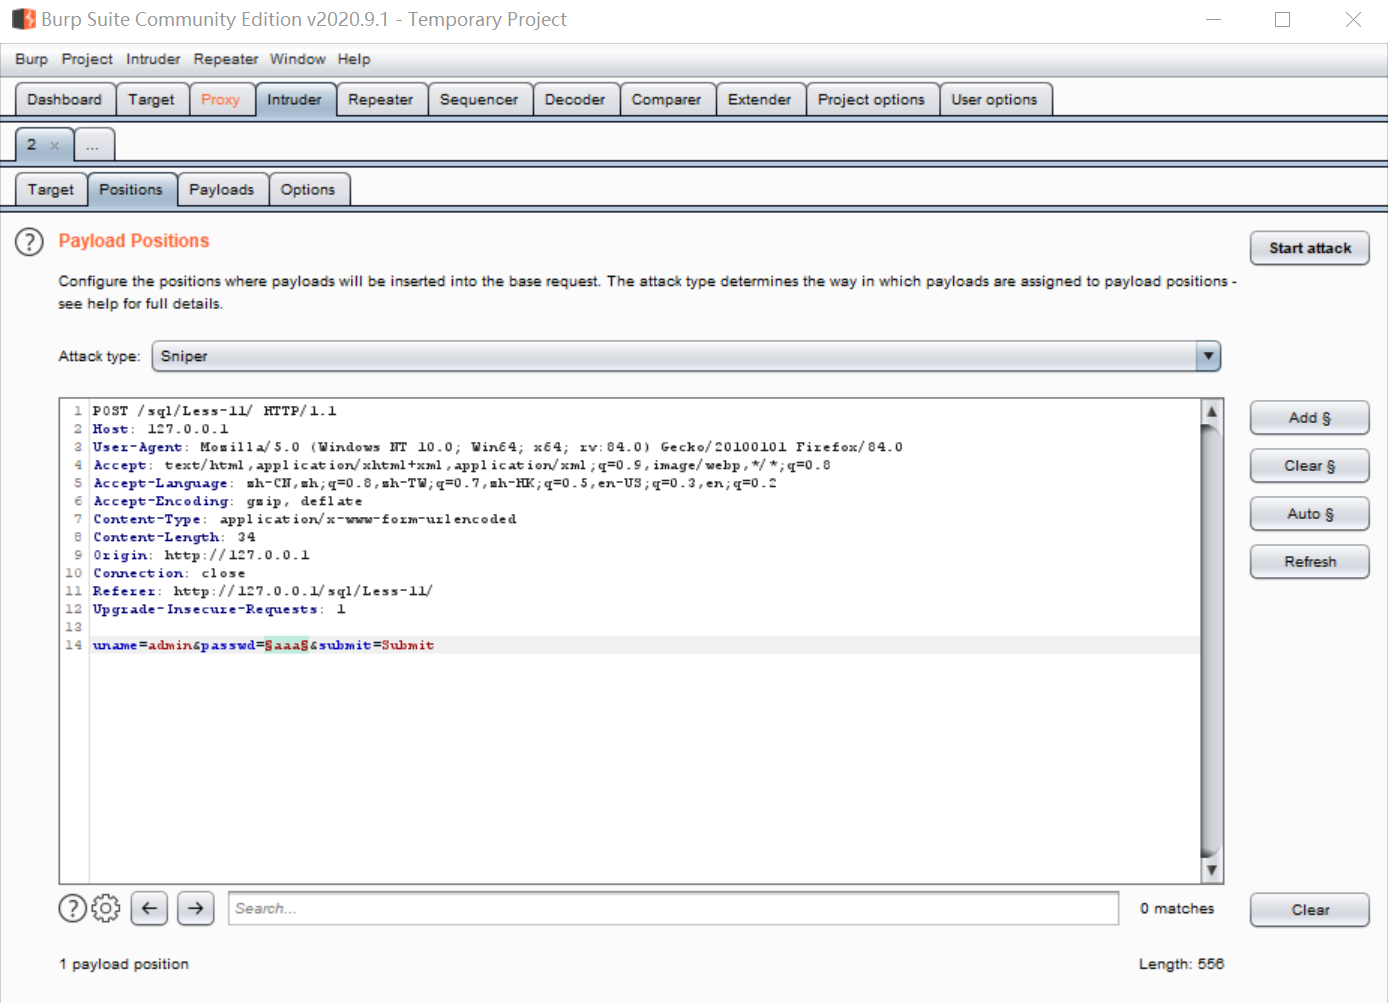Select the main Intruder tab
The height and width of the screenshot is (1003, 1388).
pos(294,100)
